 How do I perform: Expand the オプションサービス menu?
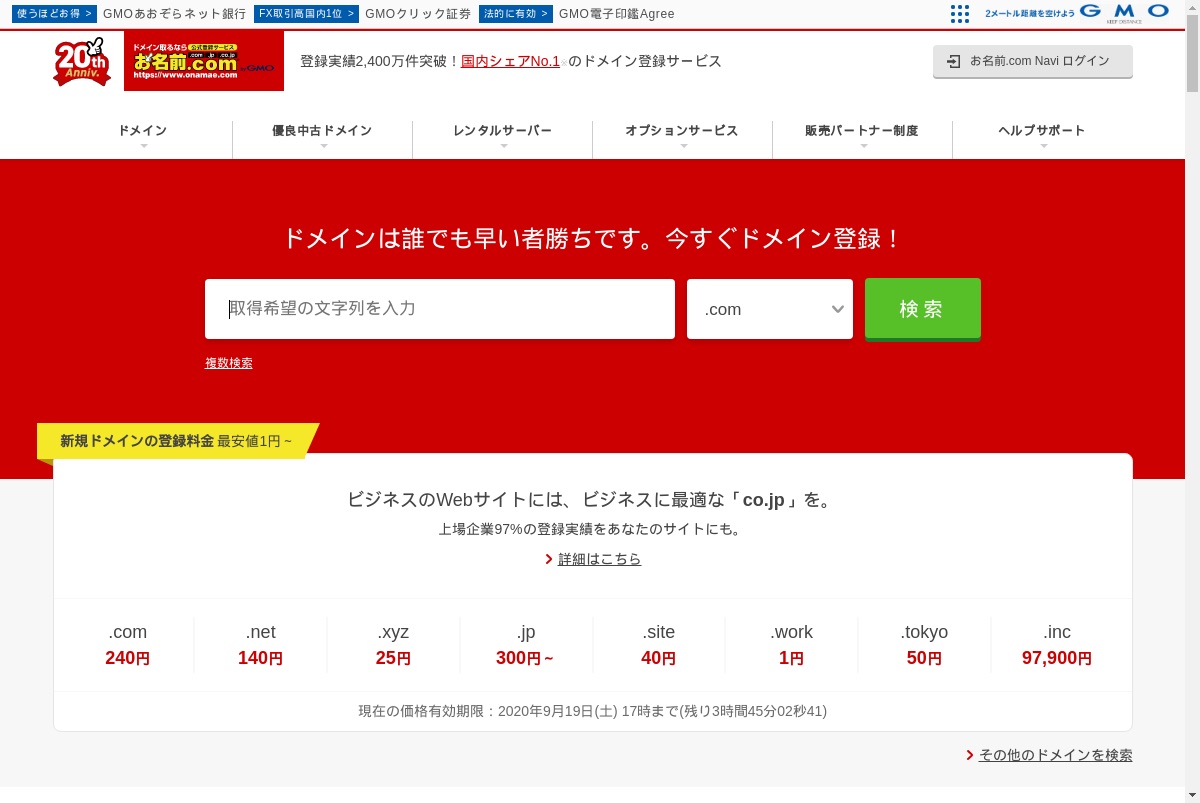pyautogui.click(x=682, y=135)
